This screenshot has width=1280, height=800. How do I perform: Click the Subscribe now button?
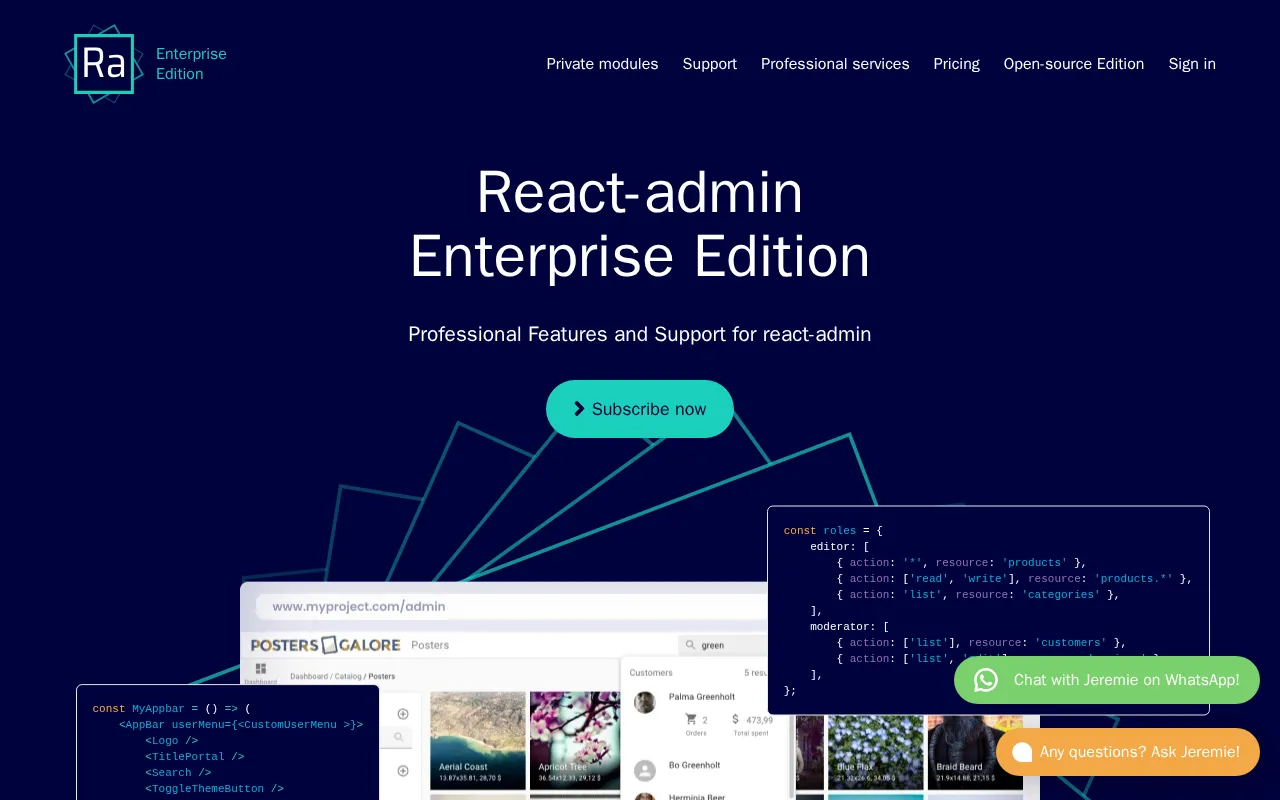click(x=640, y=409)
